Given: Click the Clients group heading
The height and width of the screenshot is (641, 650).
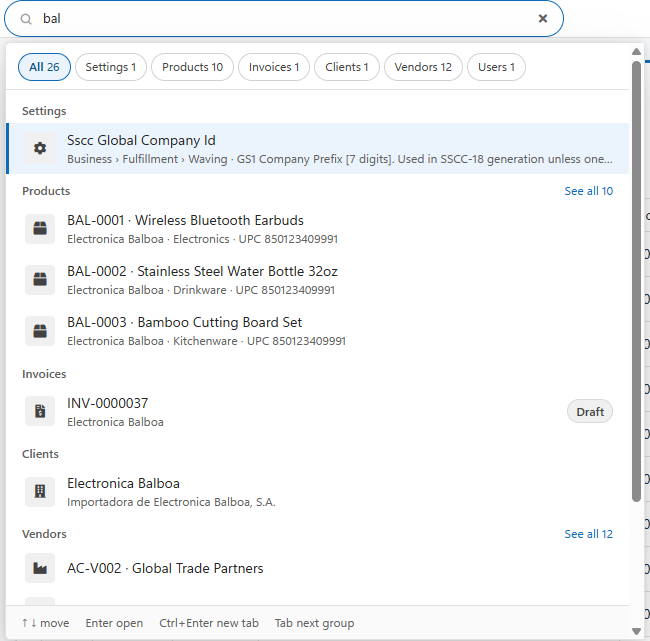Looking at the screenshot, I should [40, 454].
